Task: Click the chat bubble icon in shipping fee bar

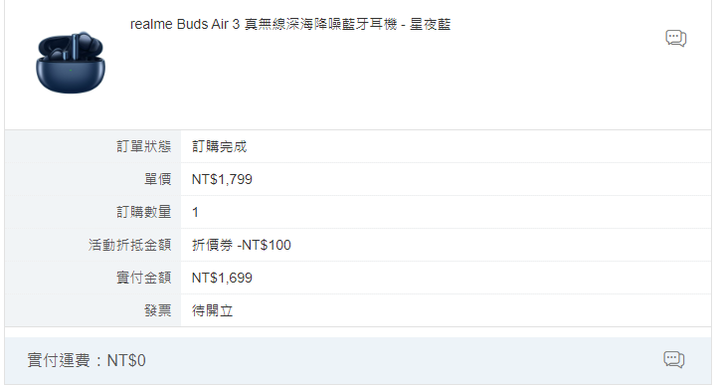Action: tap(674, 359)
